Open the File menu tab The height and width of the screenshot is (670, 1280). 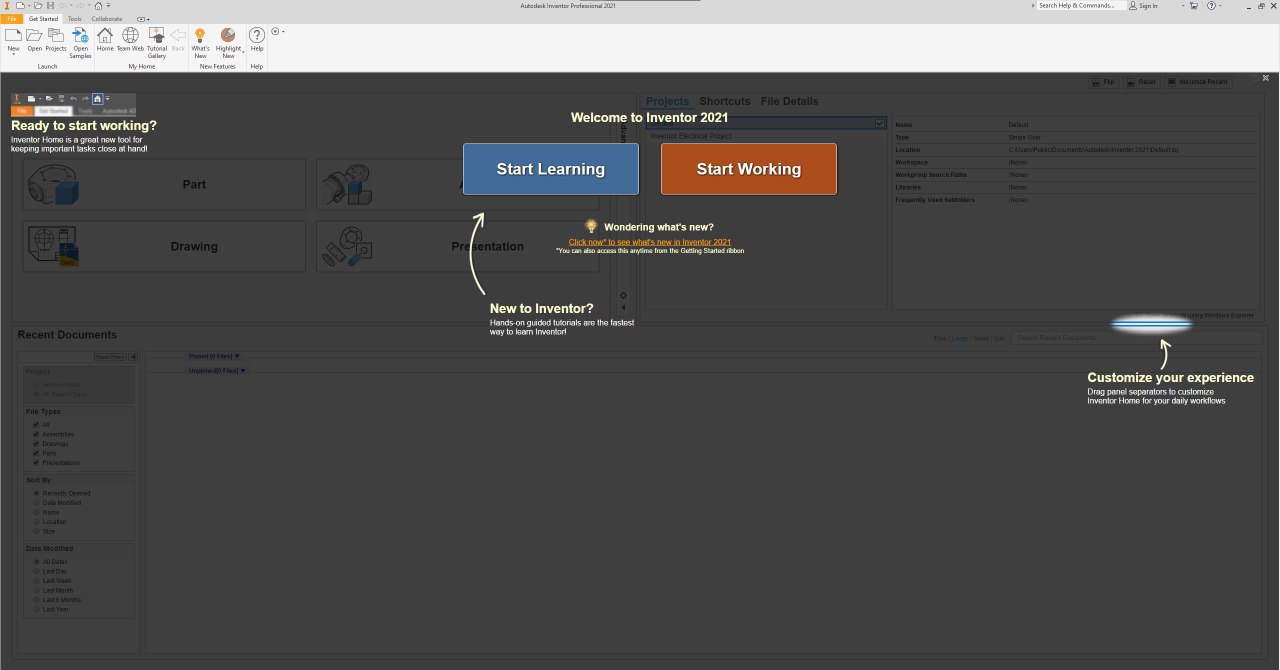click(11, 18)
